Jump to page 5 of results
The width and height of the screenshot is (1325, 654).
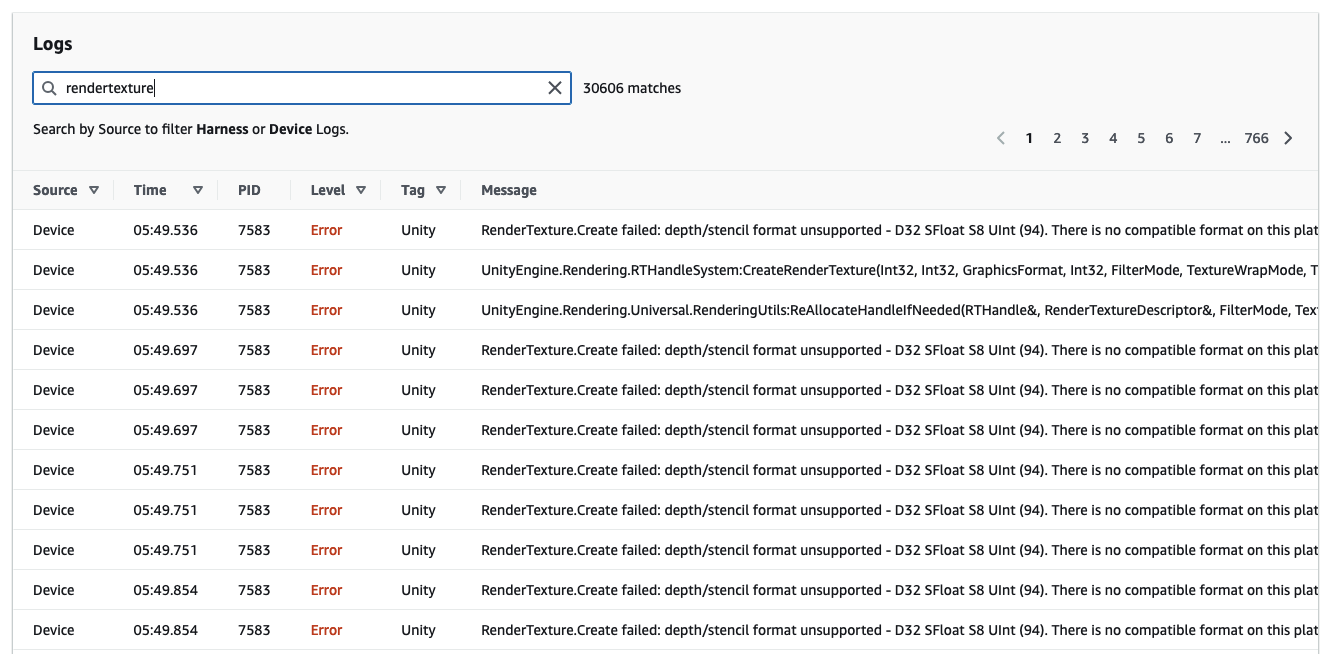click(x=1141, y=138)
